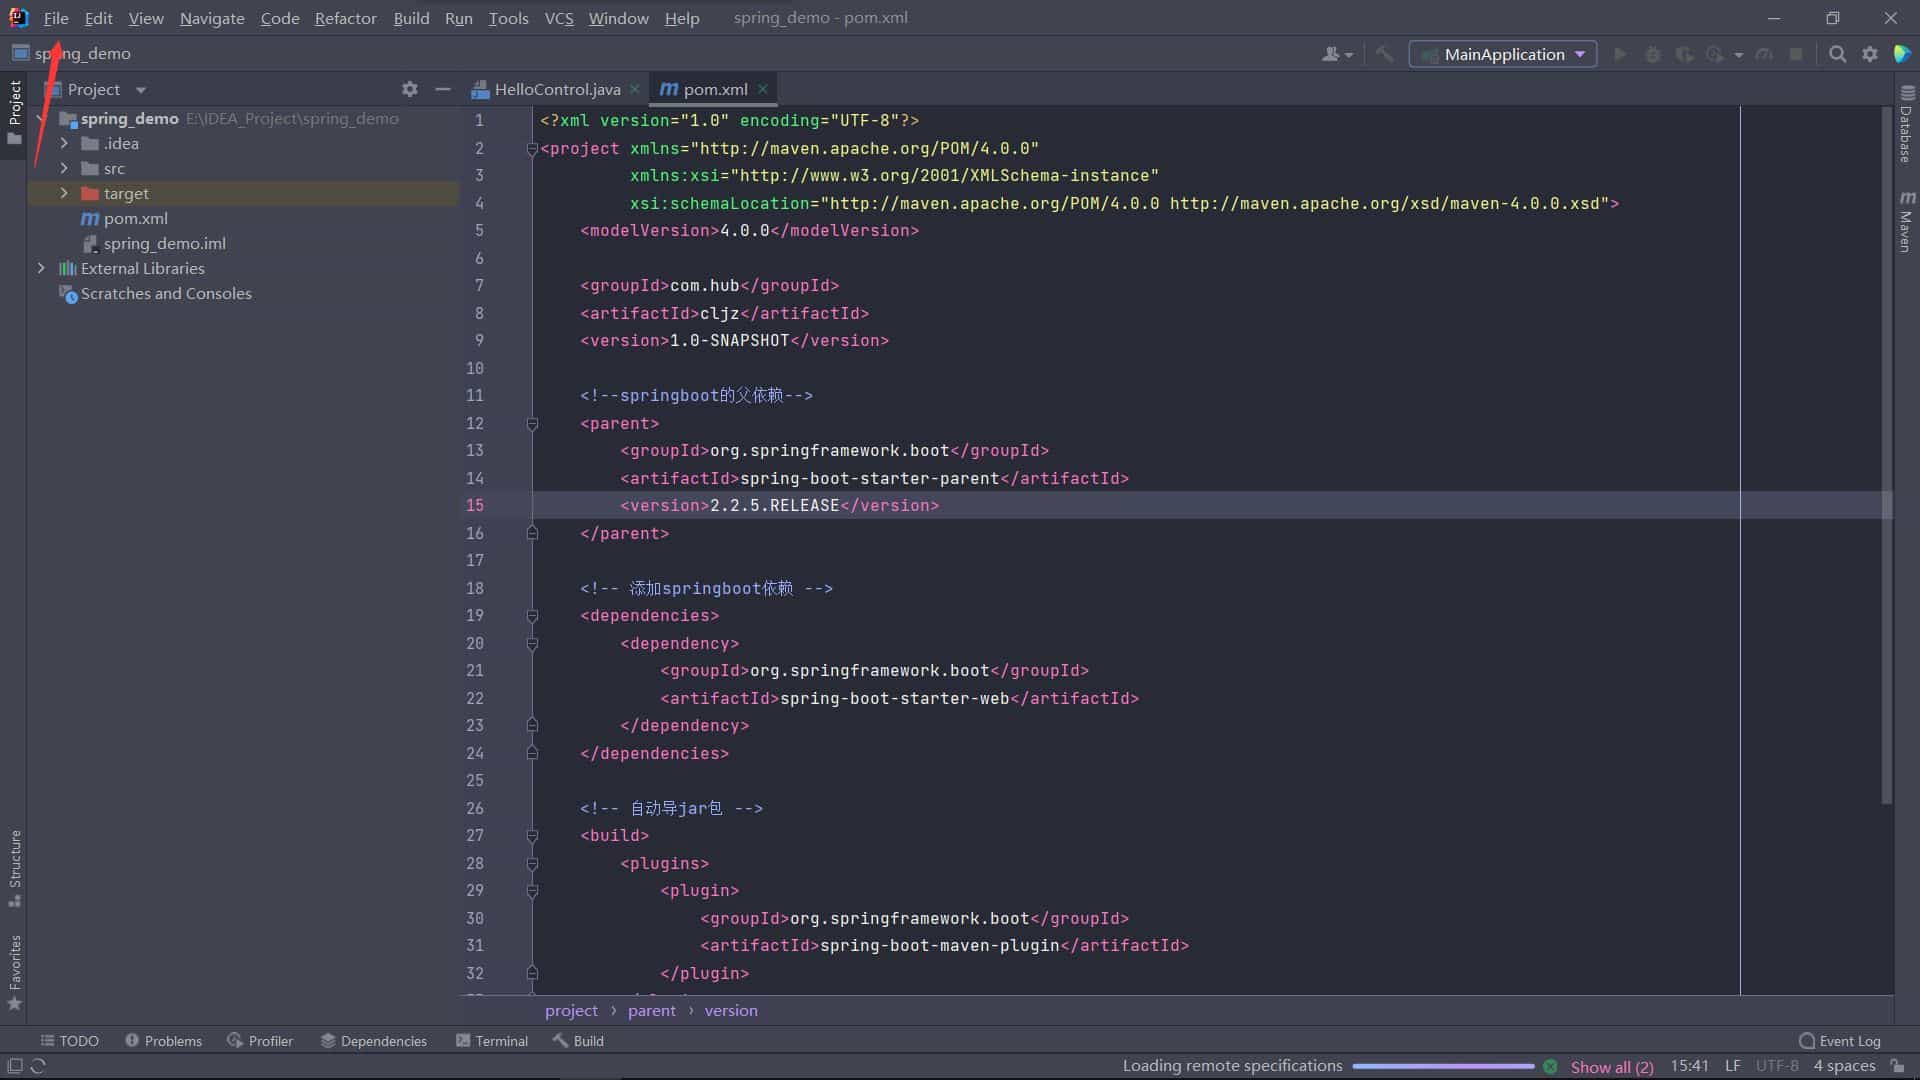
Task: Toggle the Database tool window on right
Action: coord(1906,124)
